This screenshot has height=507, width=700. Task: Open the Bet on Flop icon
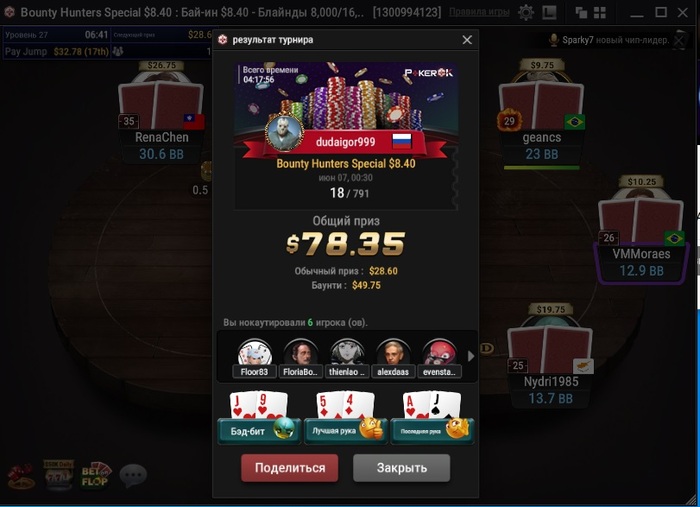[96, 475]
